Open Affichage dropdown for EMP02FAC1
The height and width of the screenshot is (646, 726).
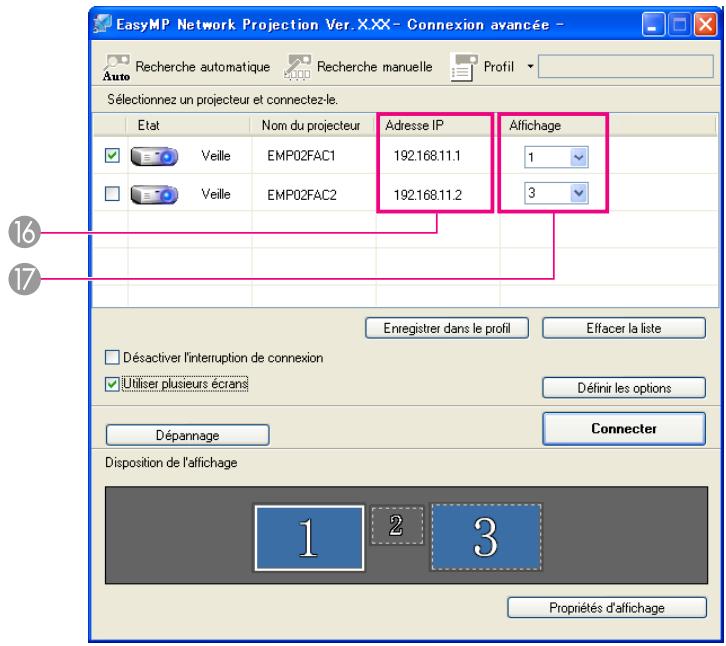(x=579, y=157)
